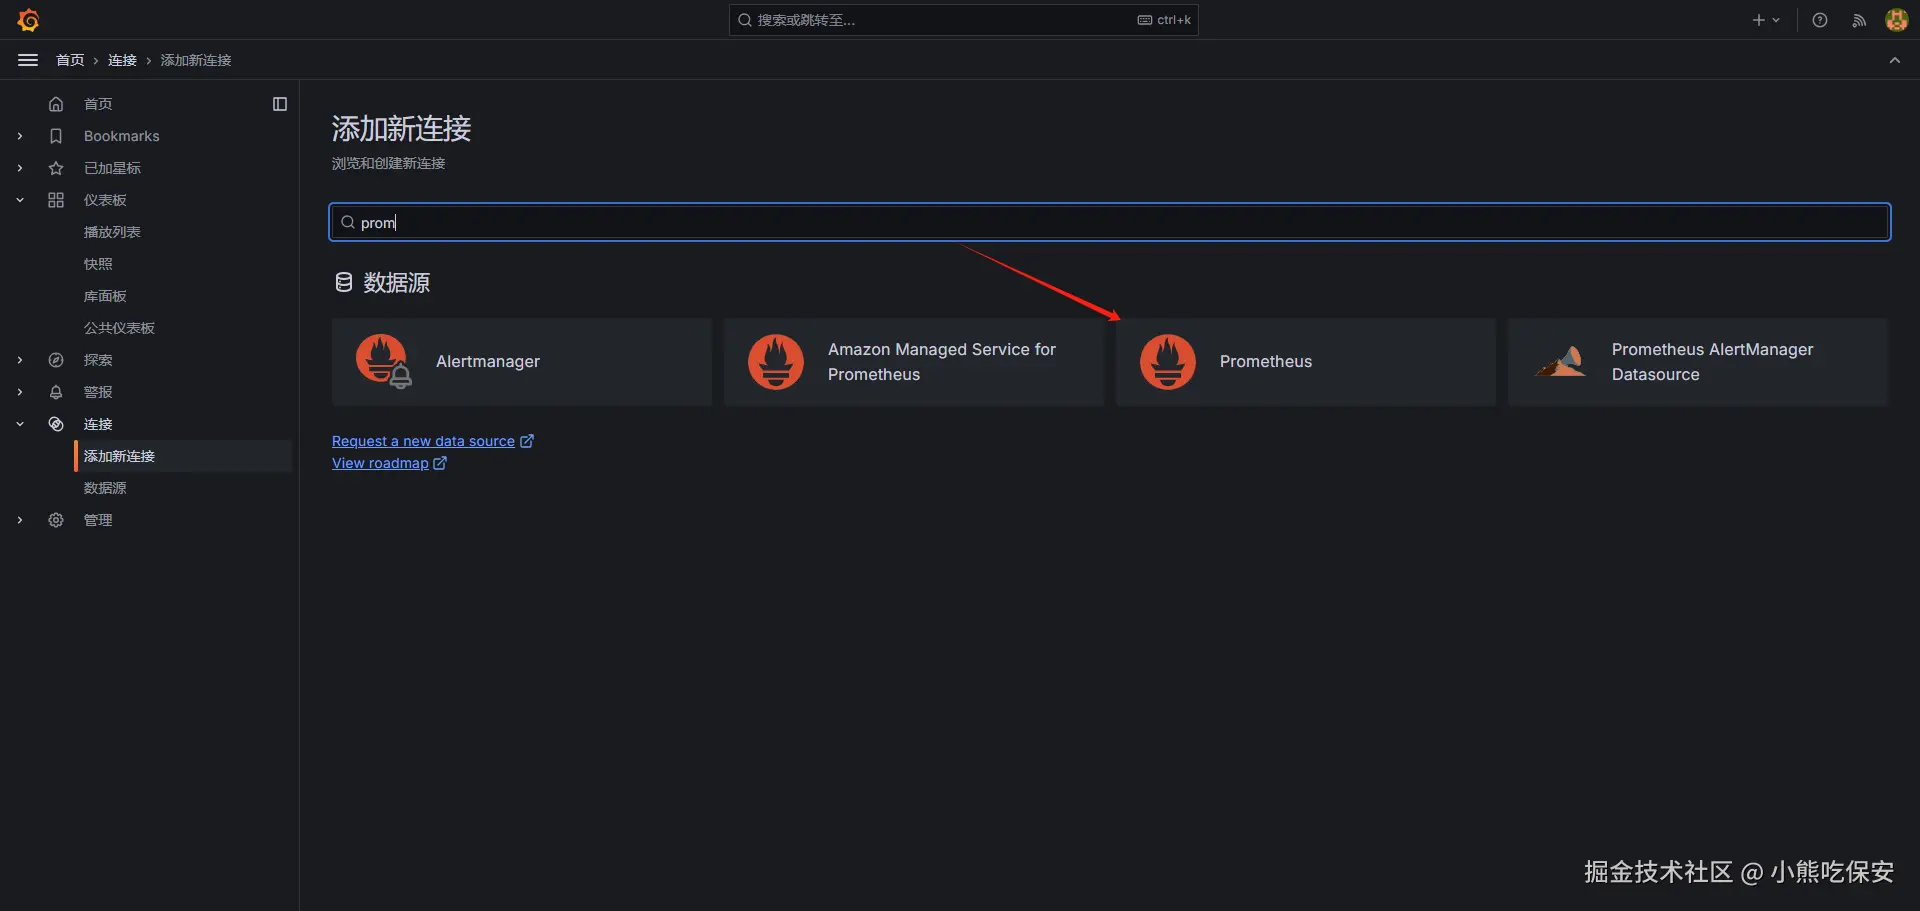Open 已加星标 in the sidebar

coord(112,168)
